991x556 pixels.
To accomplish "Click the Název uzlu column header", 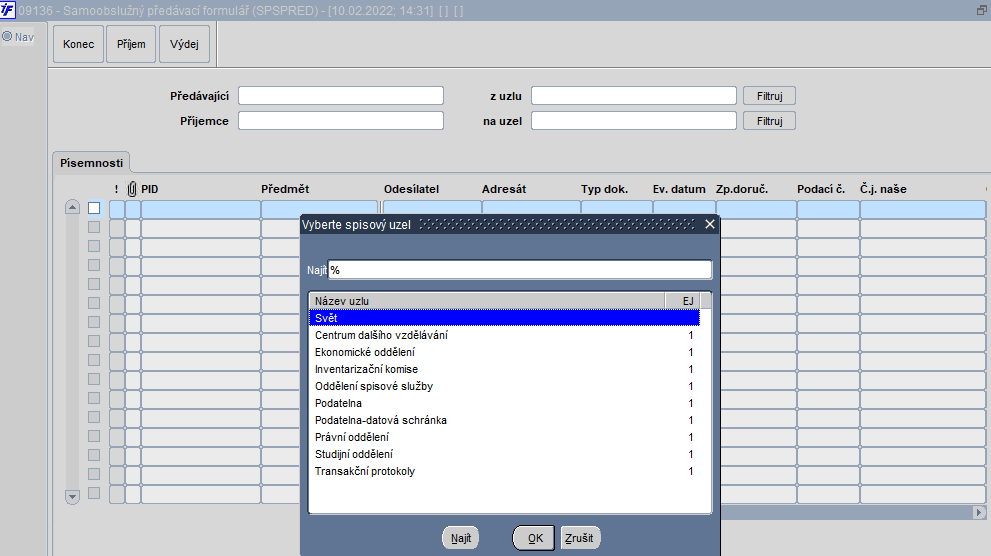I will tap(487, 301).
